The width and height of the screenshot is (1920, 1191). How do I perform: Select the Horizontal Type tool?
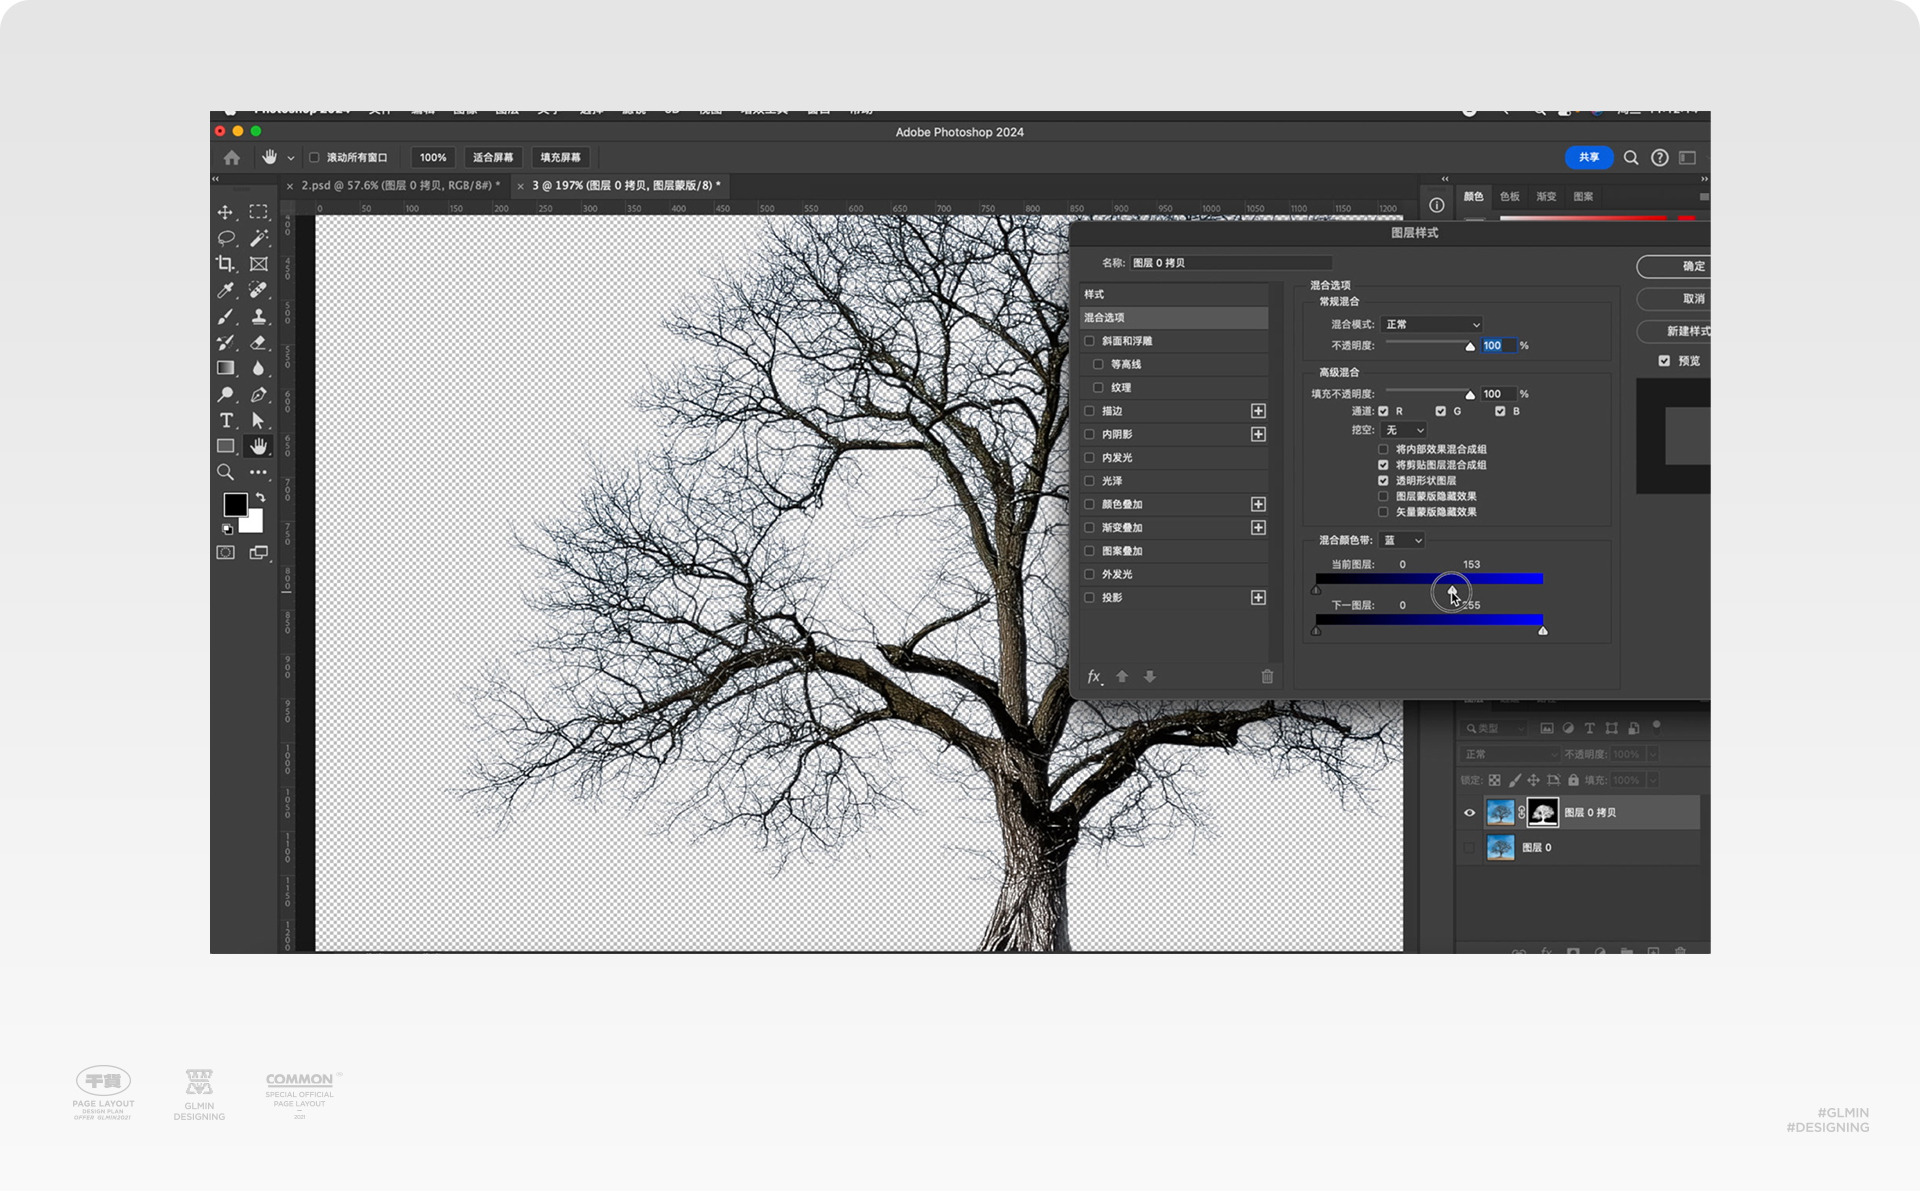226,421
